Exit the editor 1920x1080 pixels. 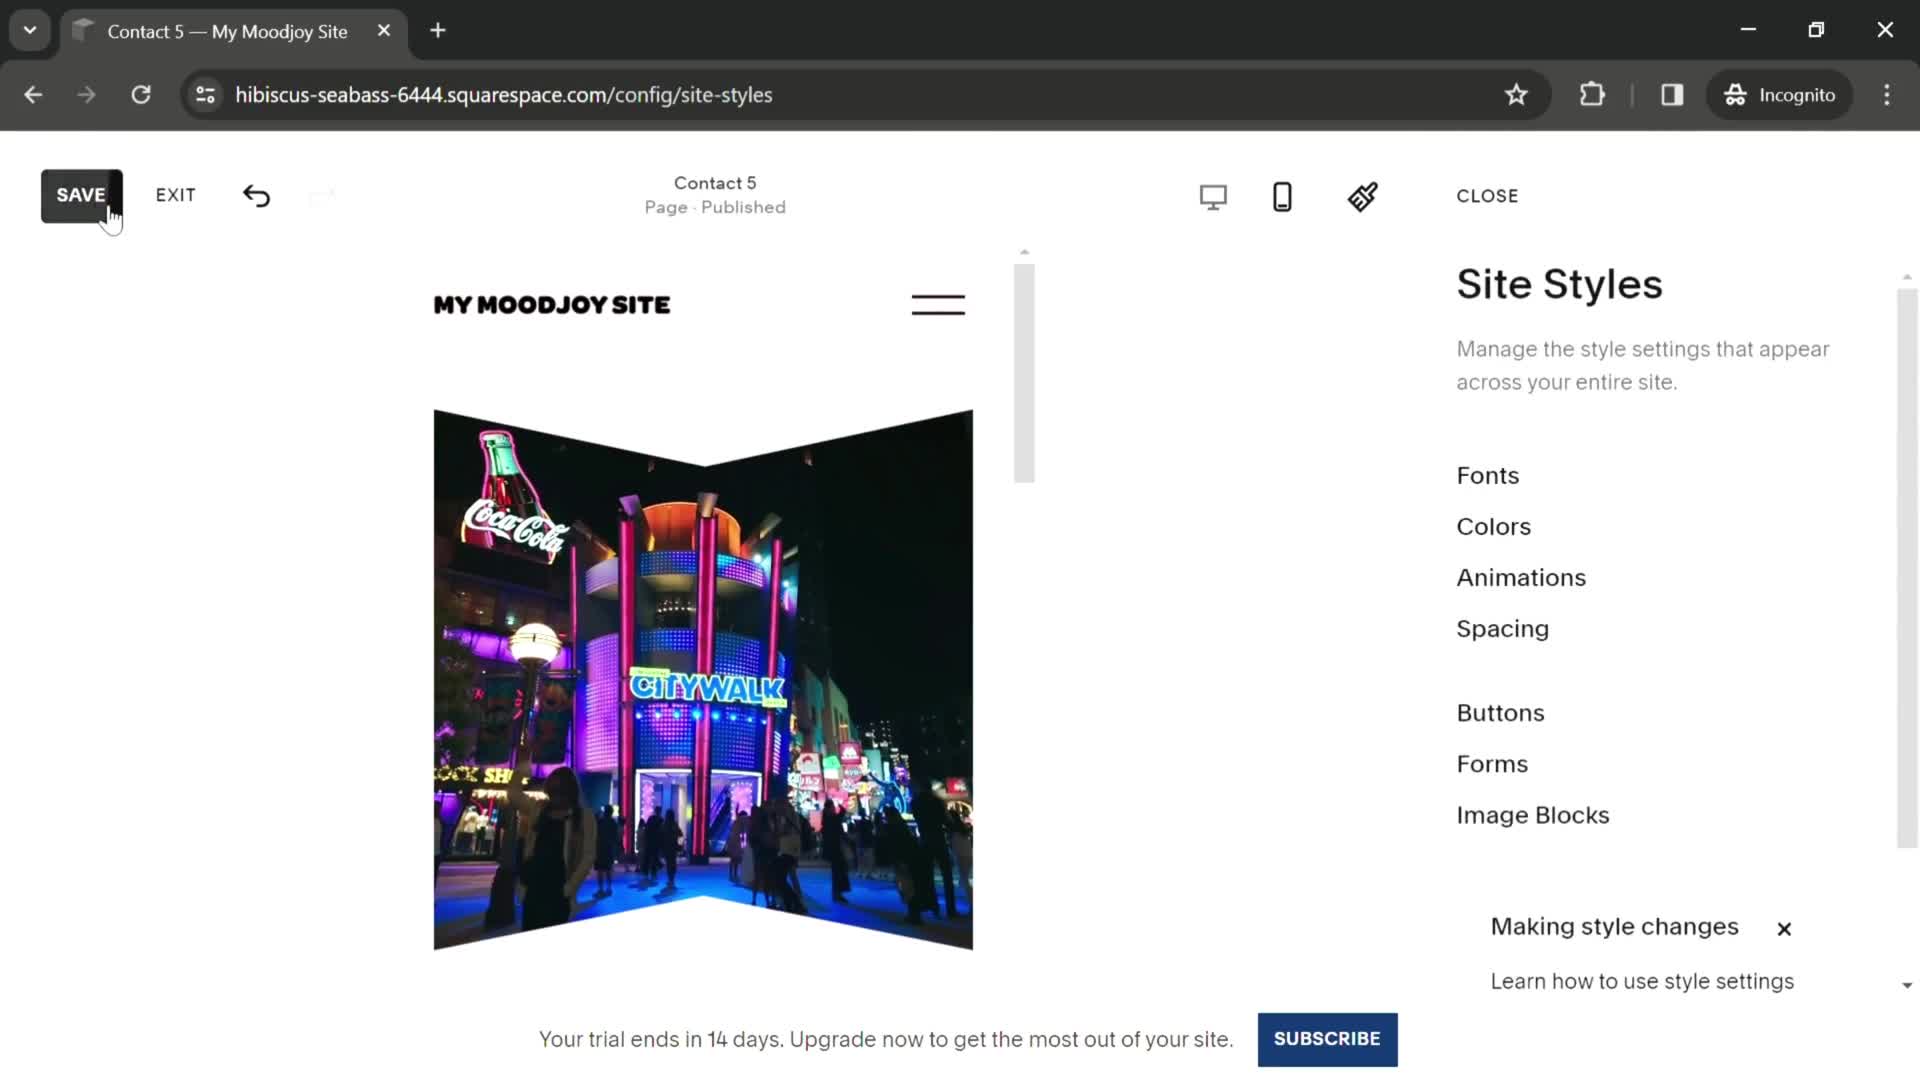(x=176, y=196)
